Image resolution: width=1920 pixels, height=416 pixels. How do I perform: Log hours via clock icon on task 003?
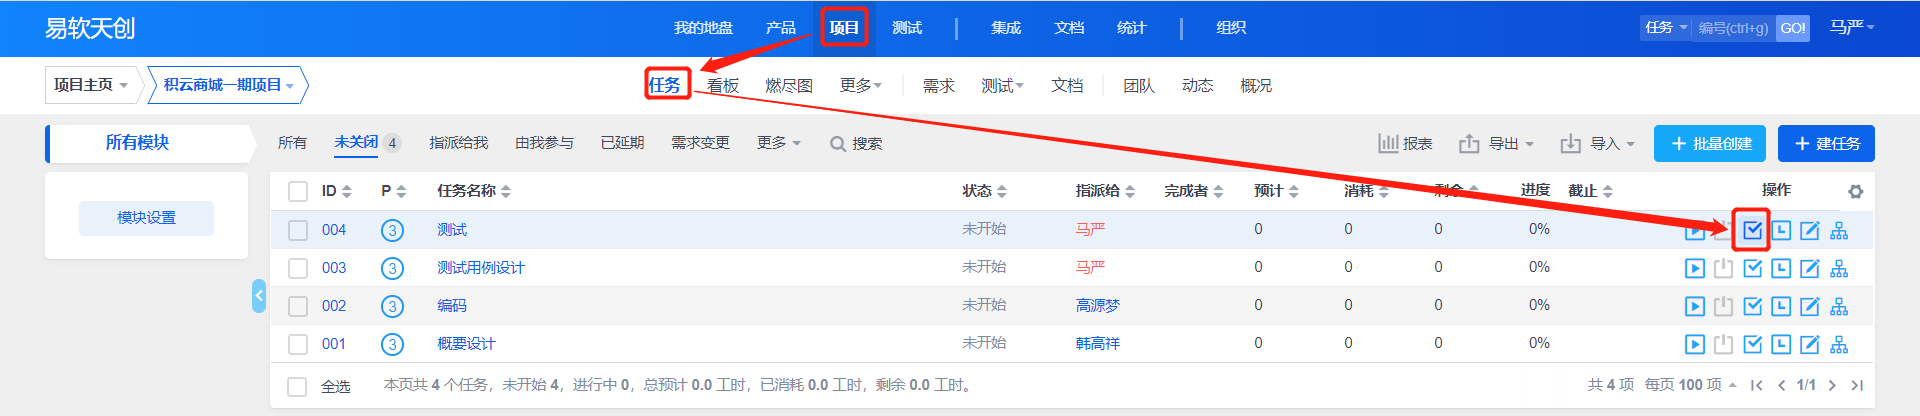pyautogui.click(x=1781, y=269)
